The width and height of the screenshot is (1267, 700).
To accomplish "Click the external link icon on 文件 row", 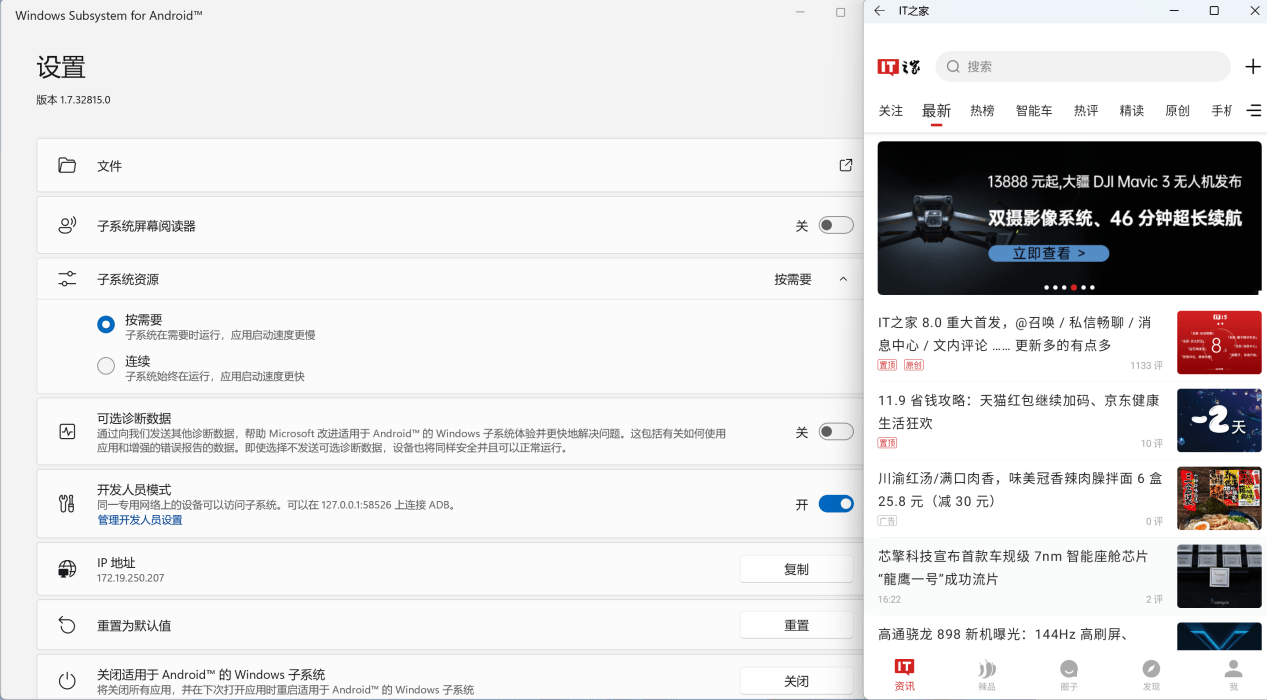I will coord(844,165).
